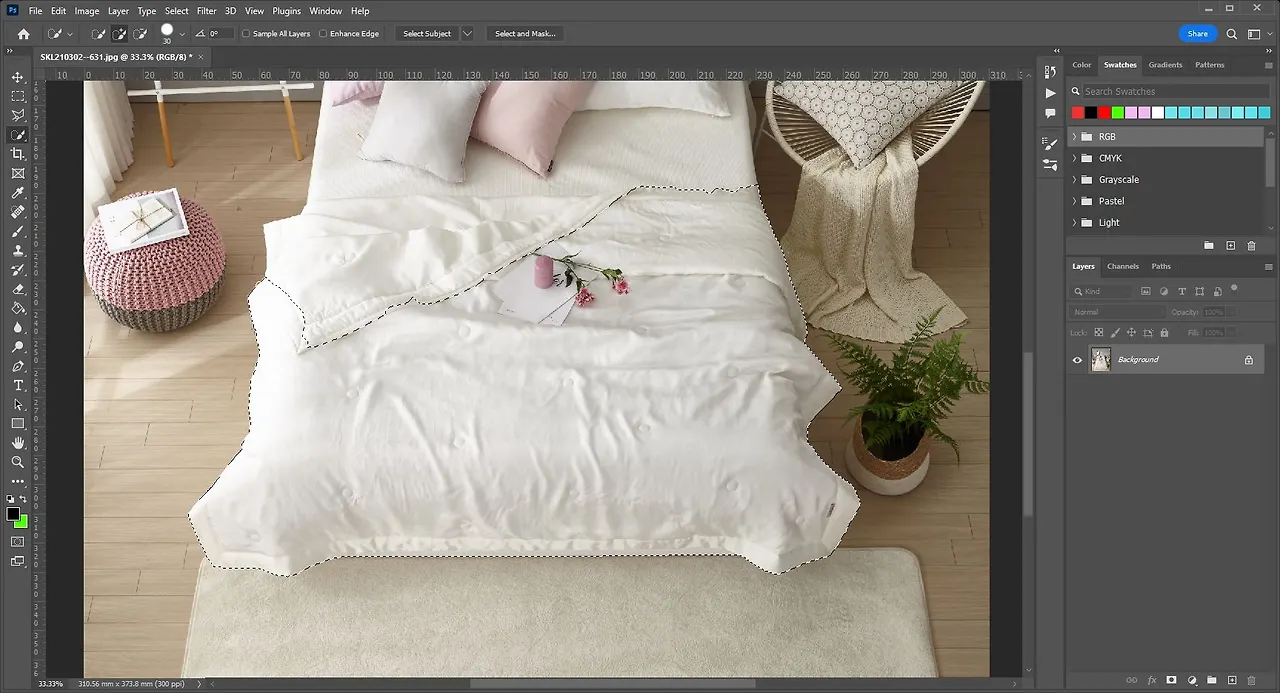Select the Blur tool
Viewport: 1280px width, 693px height.
(x=18, y=327)
